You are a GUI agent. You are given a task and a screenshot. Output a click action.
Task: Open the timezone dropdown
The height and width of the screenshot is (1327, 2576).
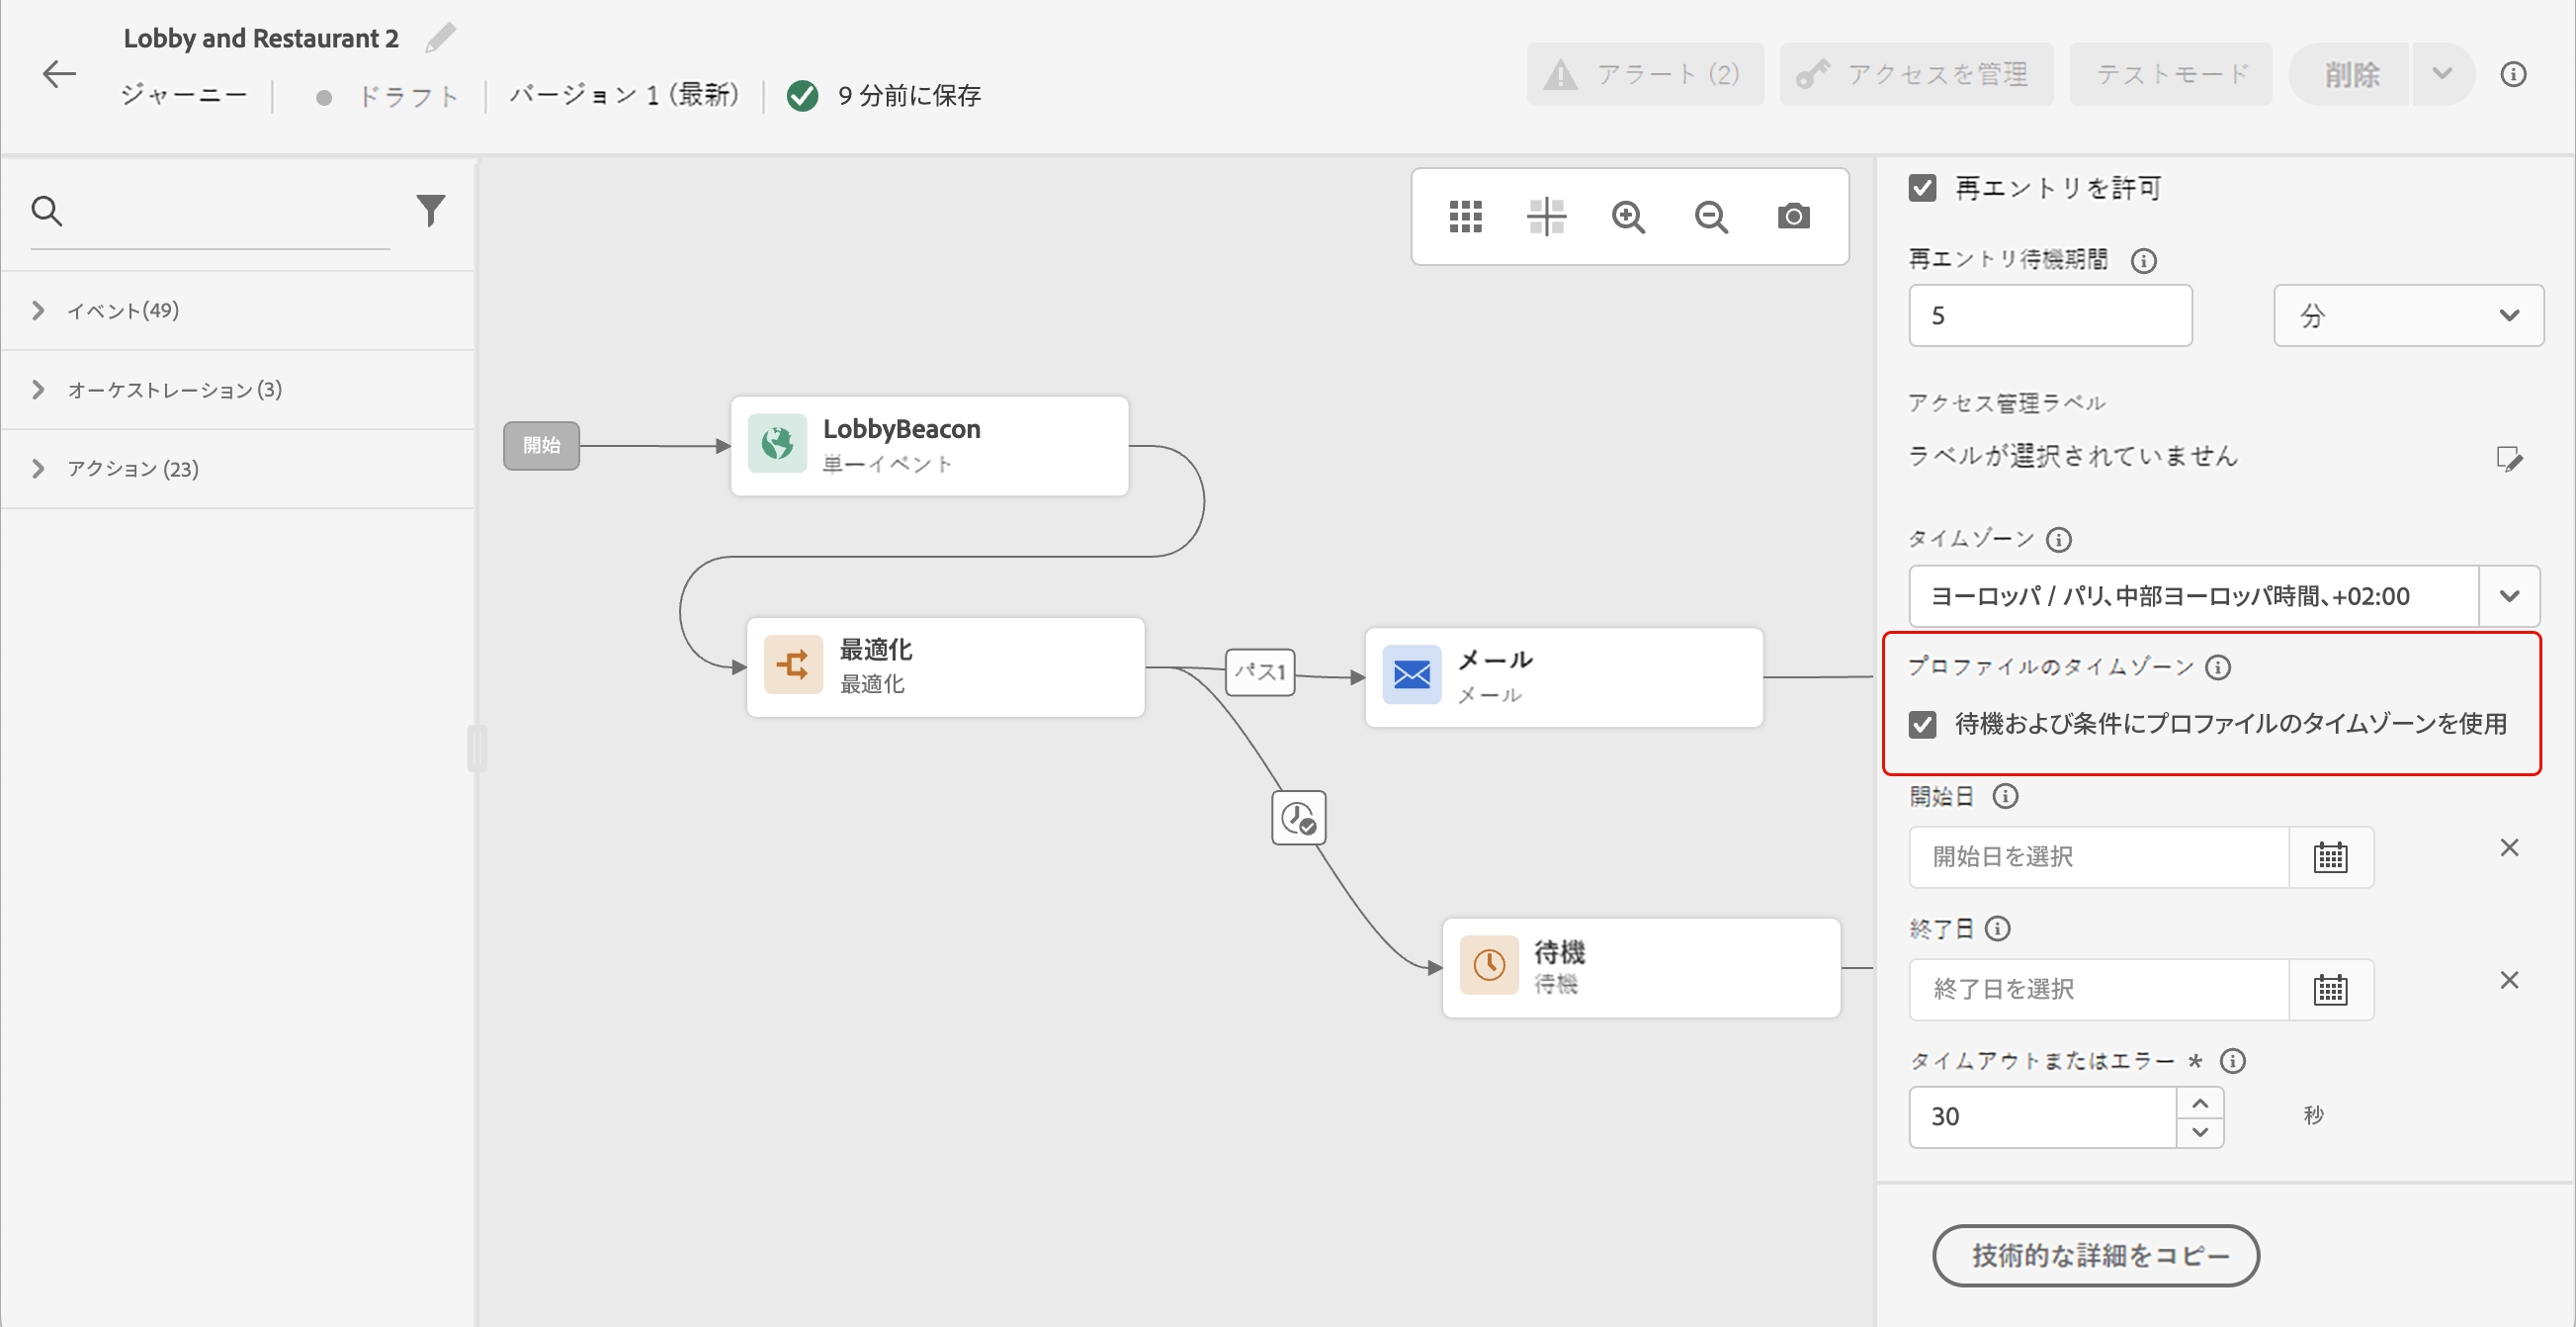point(2508,596)
